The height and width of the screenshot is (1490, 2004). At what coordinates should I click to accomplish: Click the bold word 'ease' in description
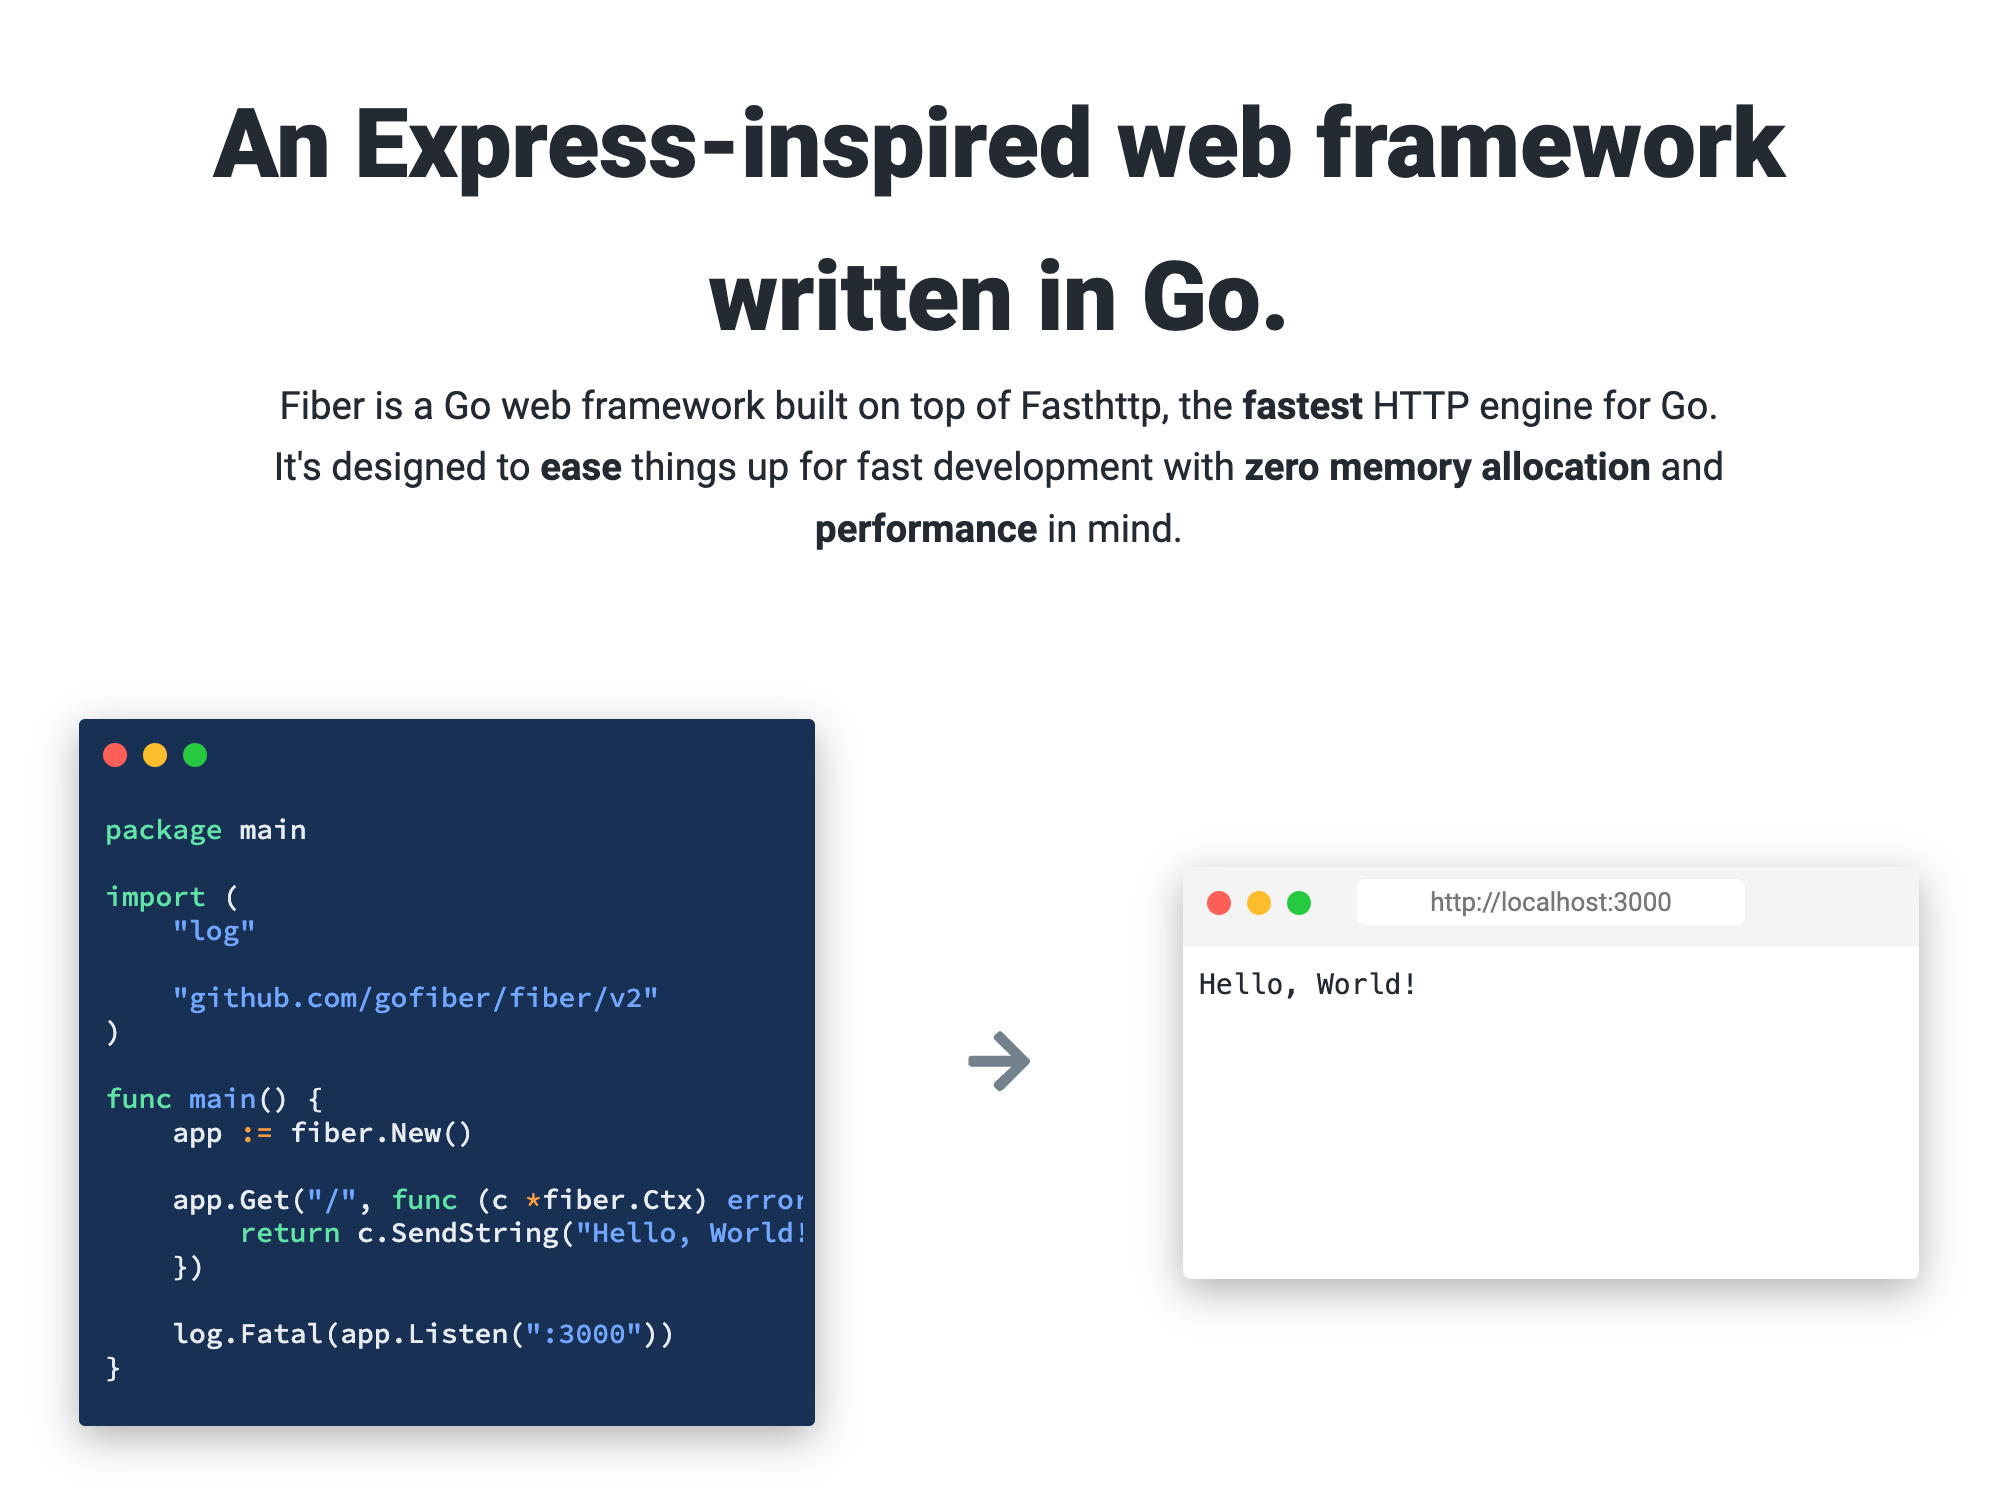click(x=580, y=468)
